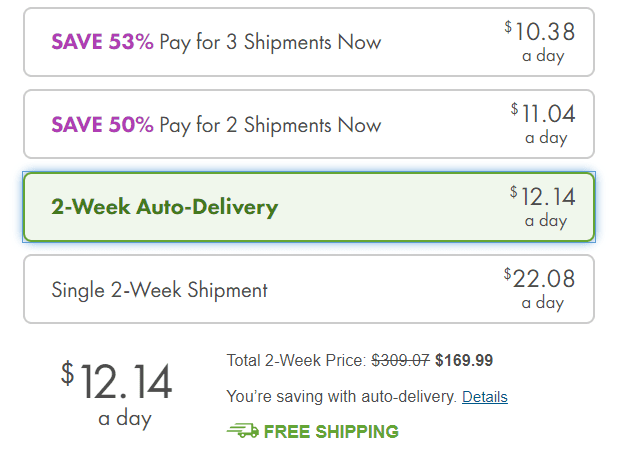Click the $10.38 a day price

pyautogui.click(x=540, y=42)
